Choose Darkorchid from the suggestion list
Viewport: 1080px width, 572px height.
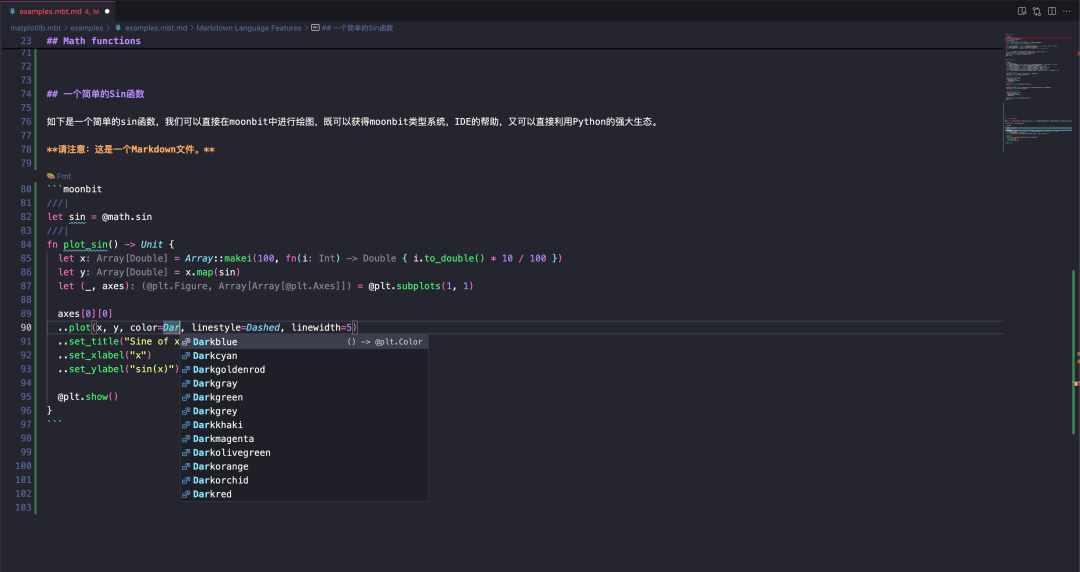pos(304,480)
